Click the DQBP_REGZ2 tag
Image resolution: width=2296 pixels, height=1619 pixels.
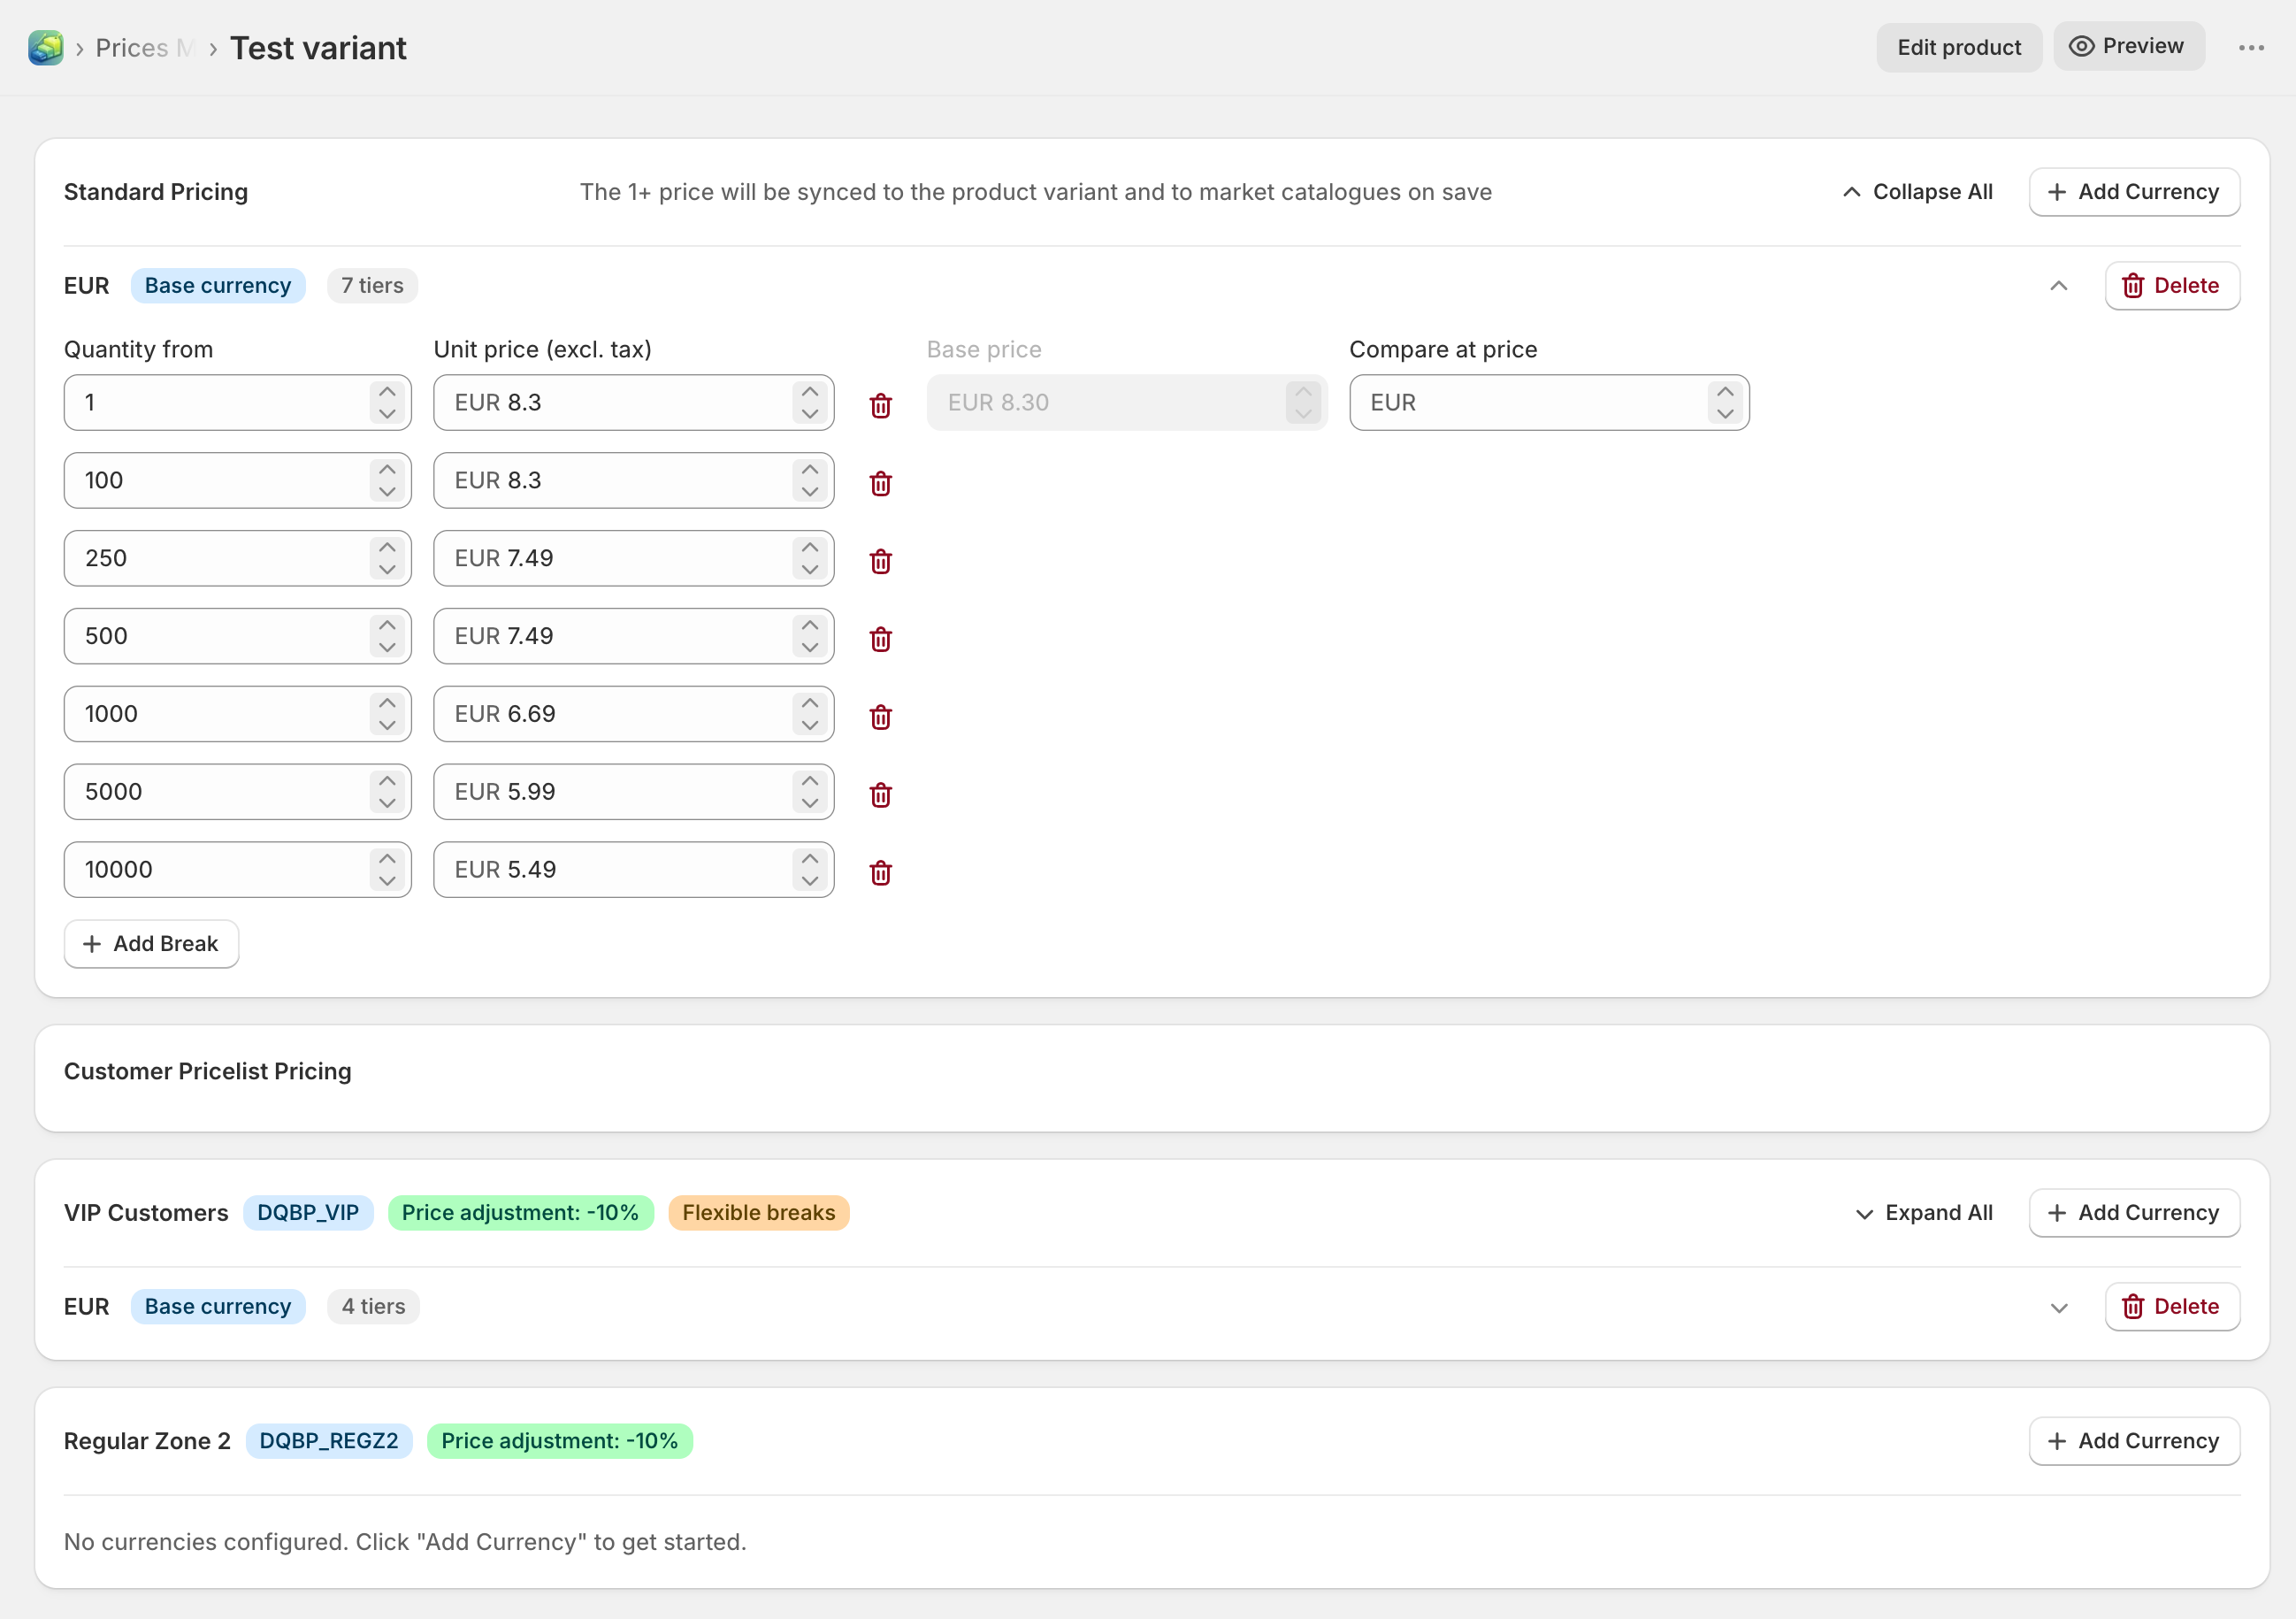point(329,1441)
